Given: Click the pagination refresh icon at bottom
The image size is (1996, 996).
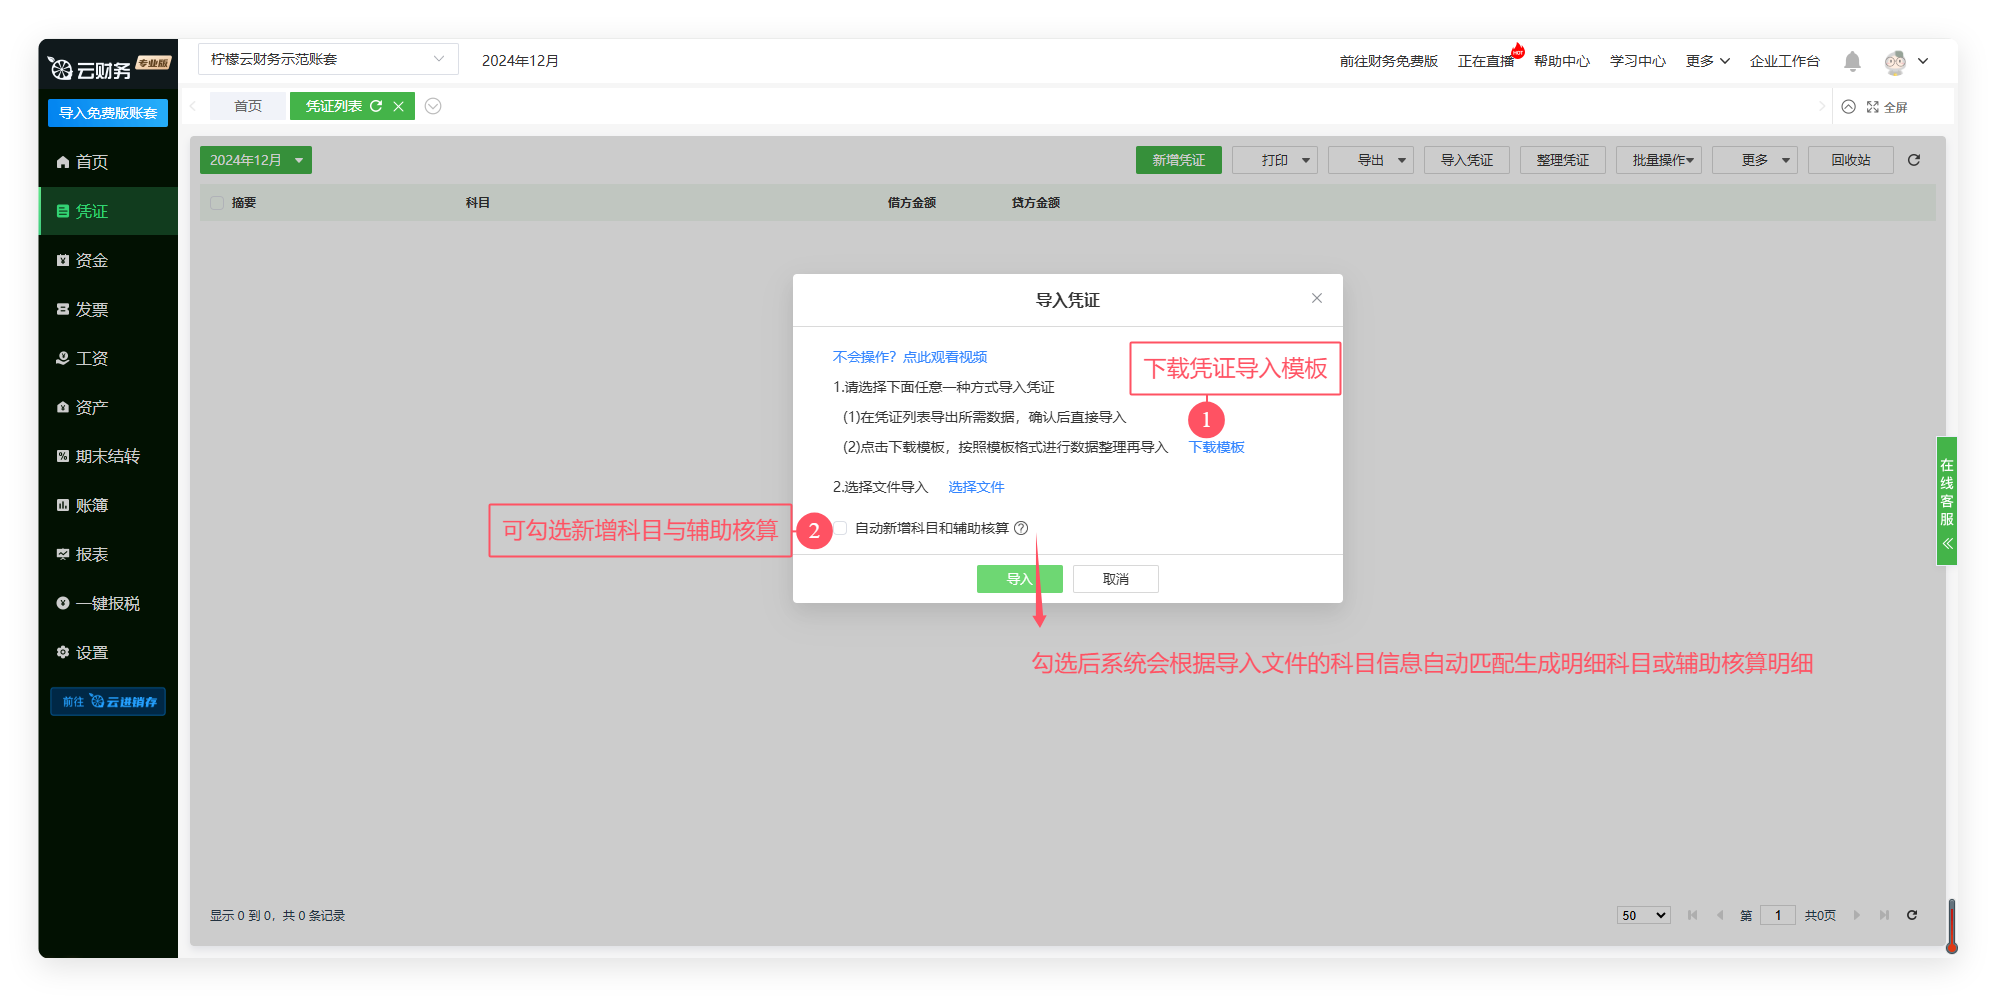Looking at the screenshot, I should (x=1912, y=915).
